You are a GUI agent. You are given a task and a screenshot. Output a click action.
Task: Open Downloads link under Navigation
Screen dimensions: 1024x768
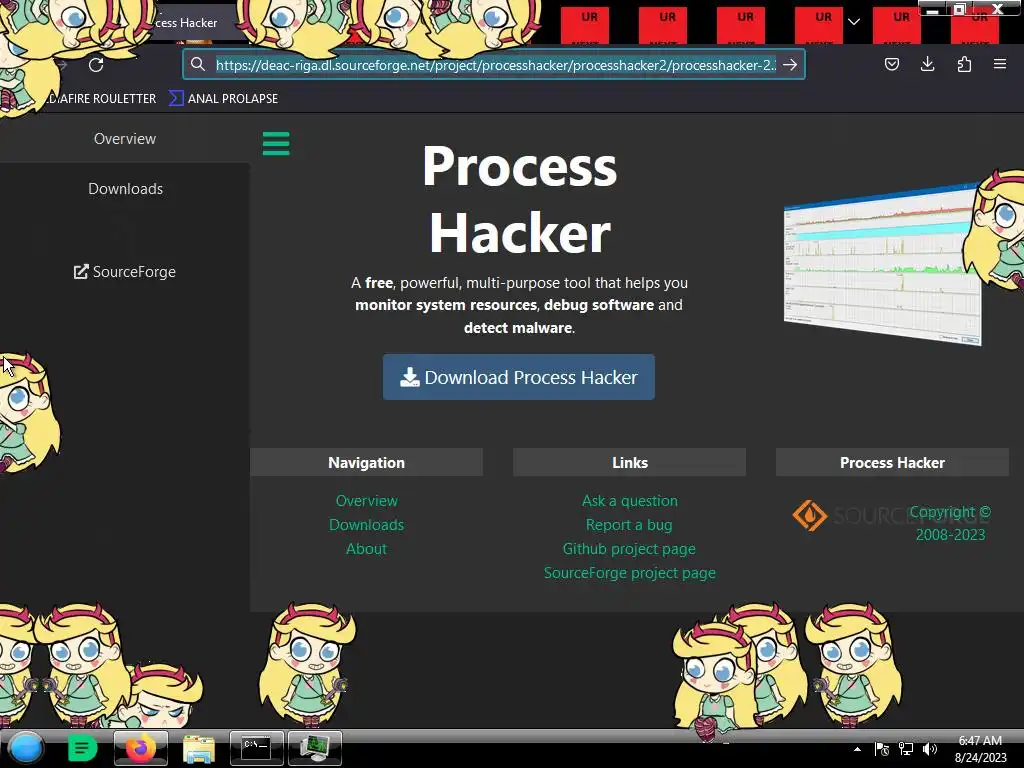(x=366, y=525)
